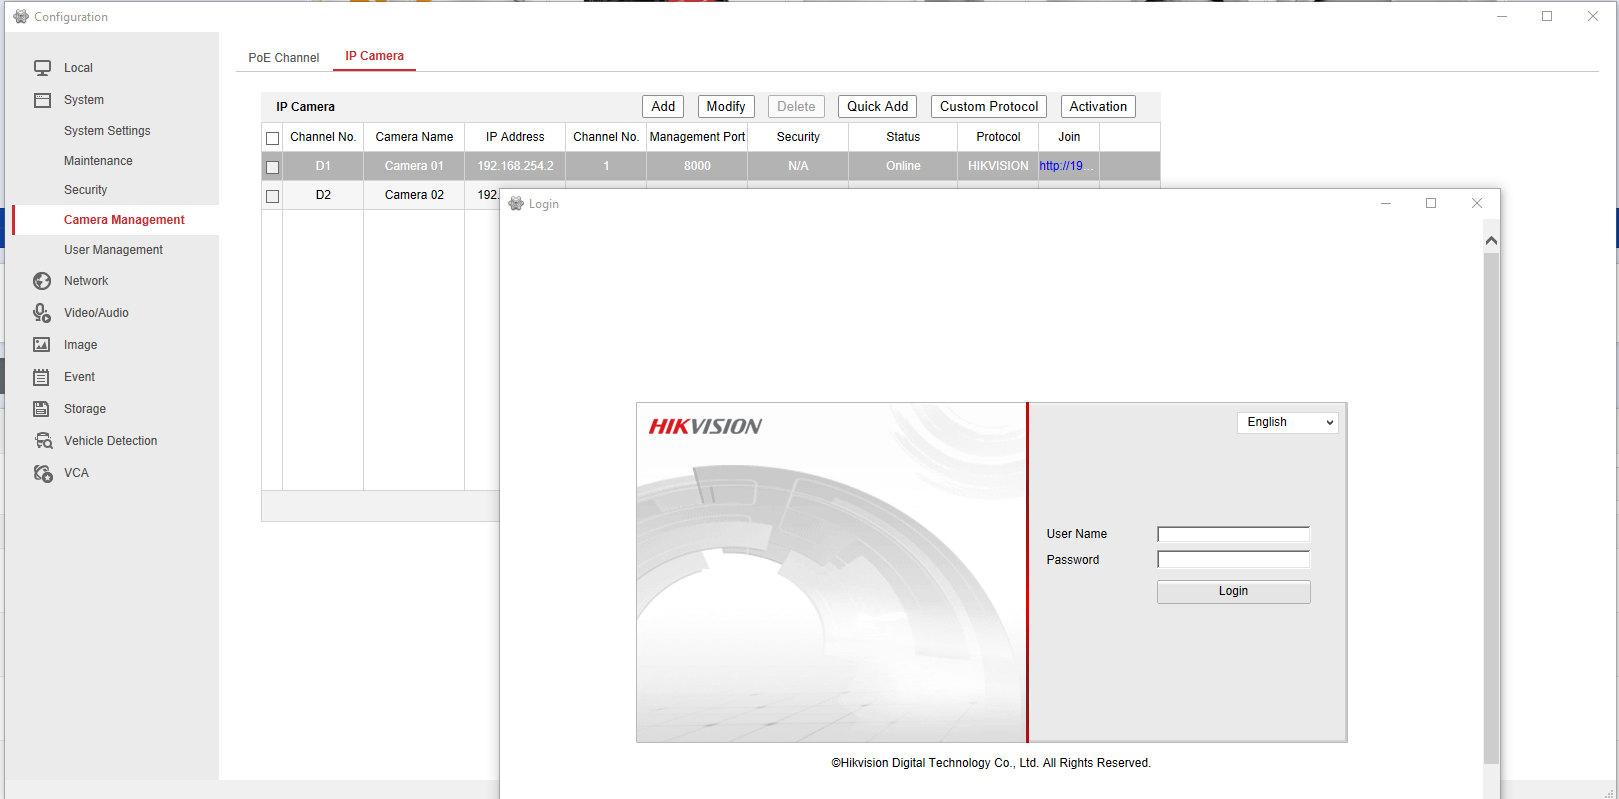The image size is (1619, 799).
Task: Open the English language dropdown
Action: click(1287, 422)
